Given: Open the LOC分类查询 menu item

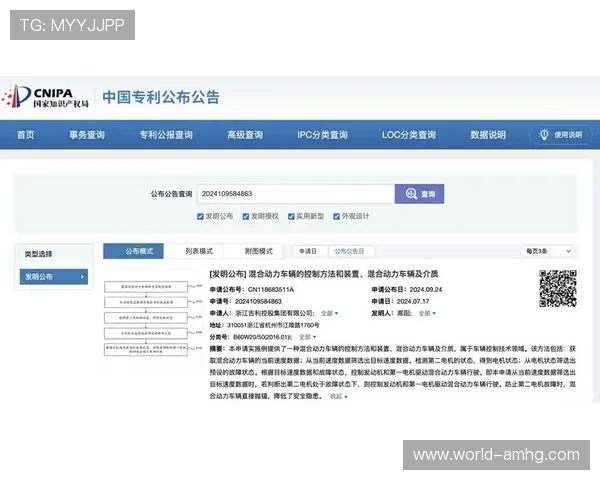Looking at the screenshot, I should coord(409,135).
